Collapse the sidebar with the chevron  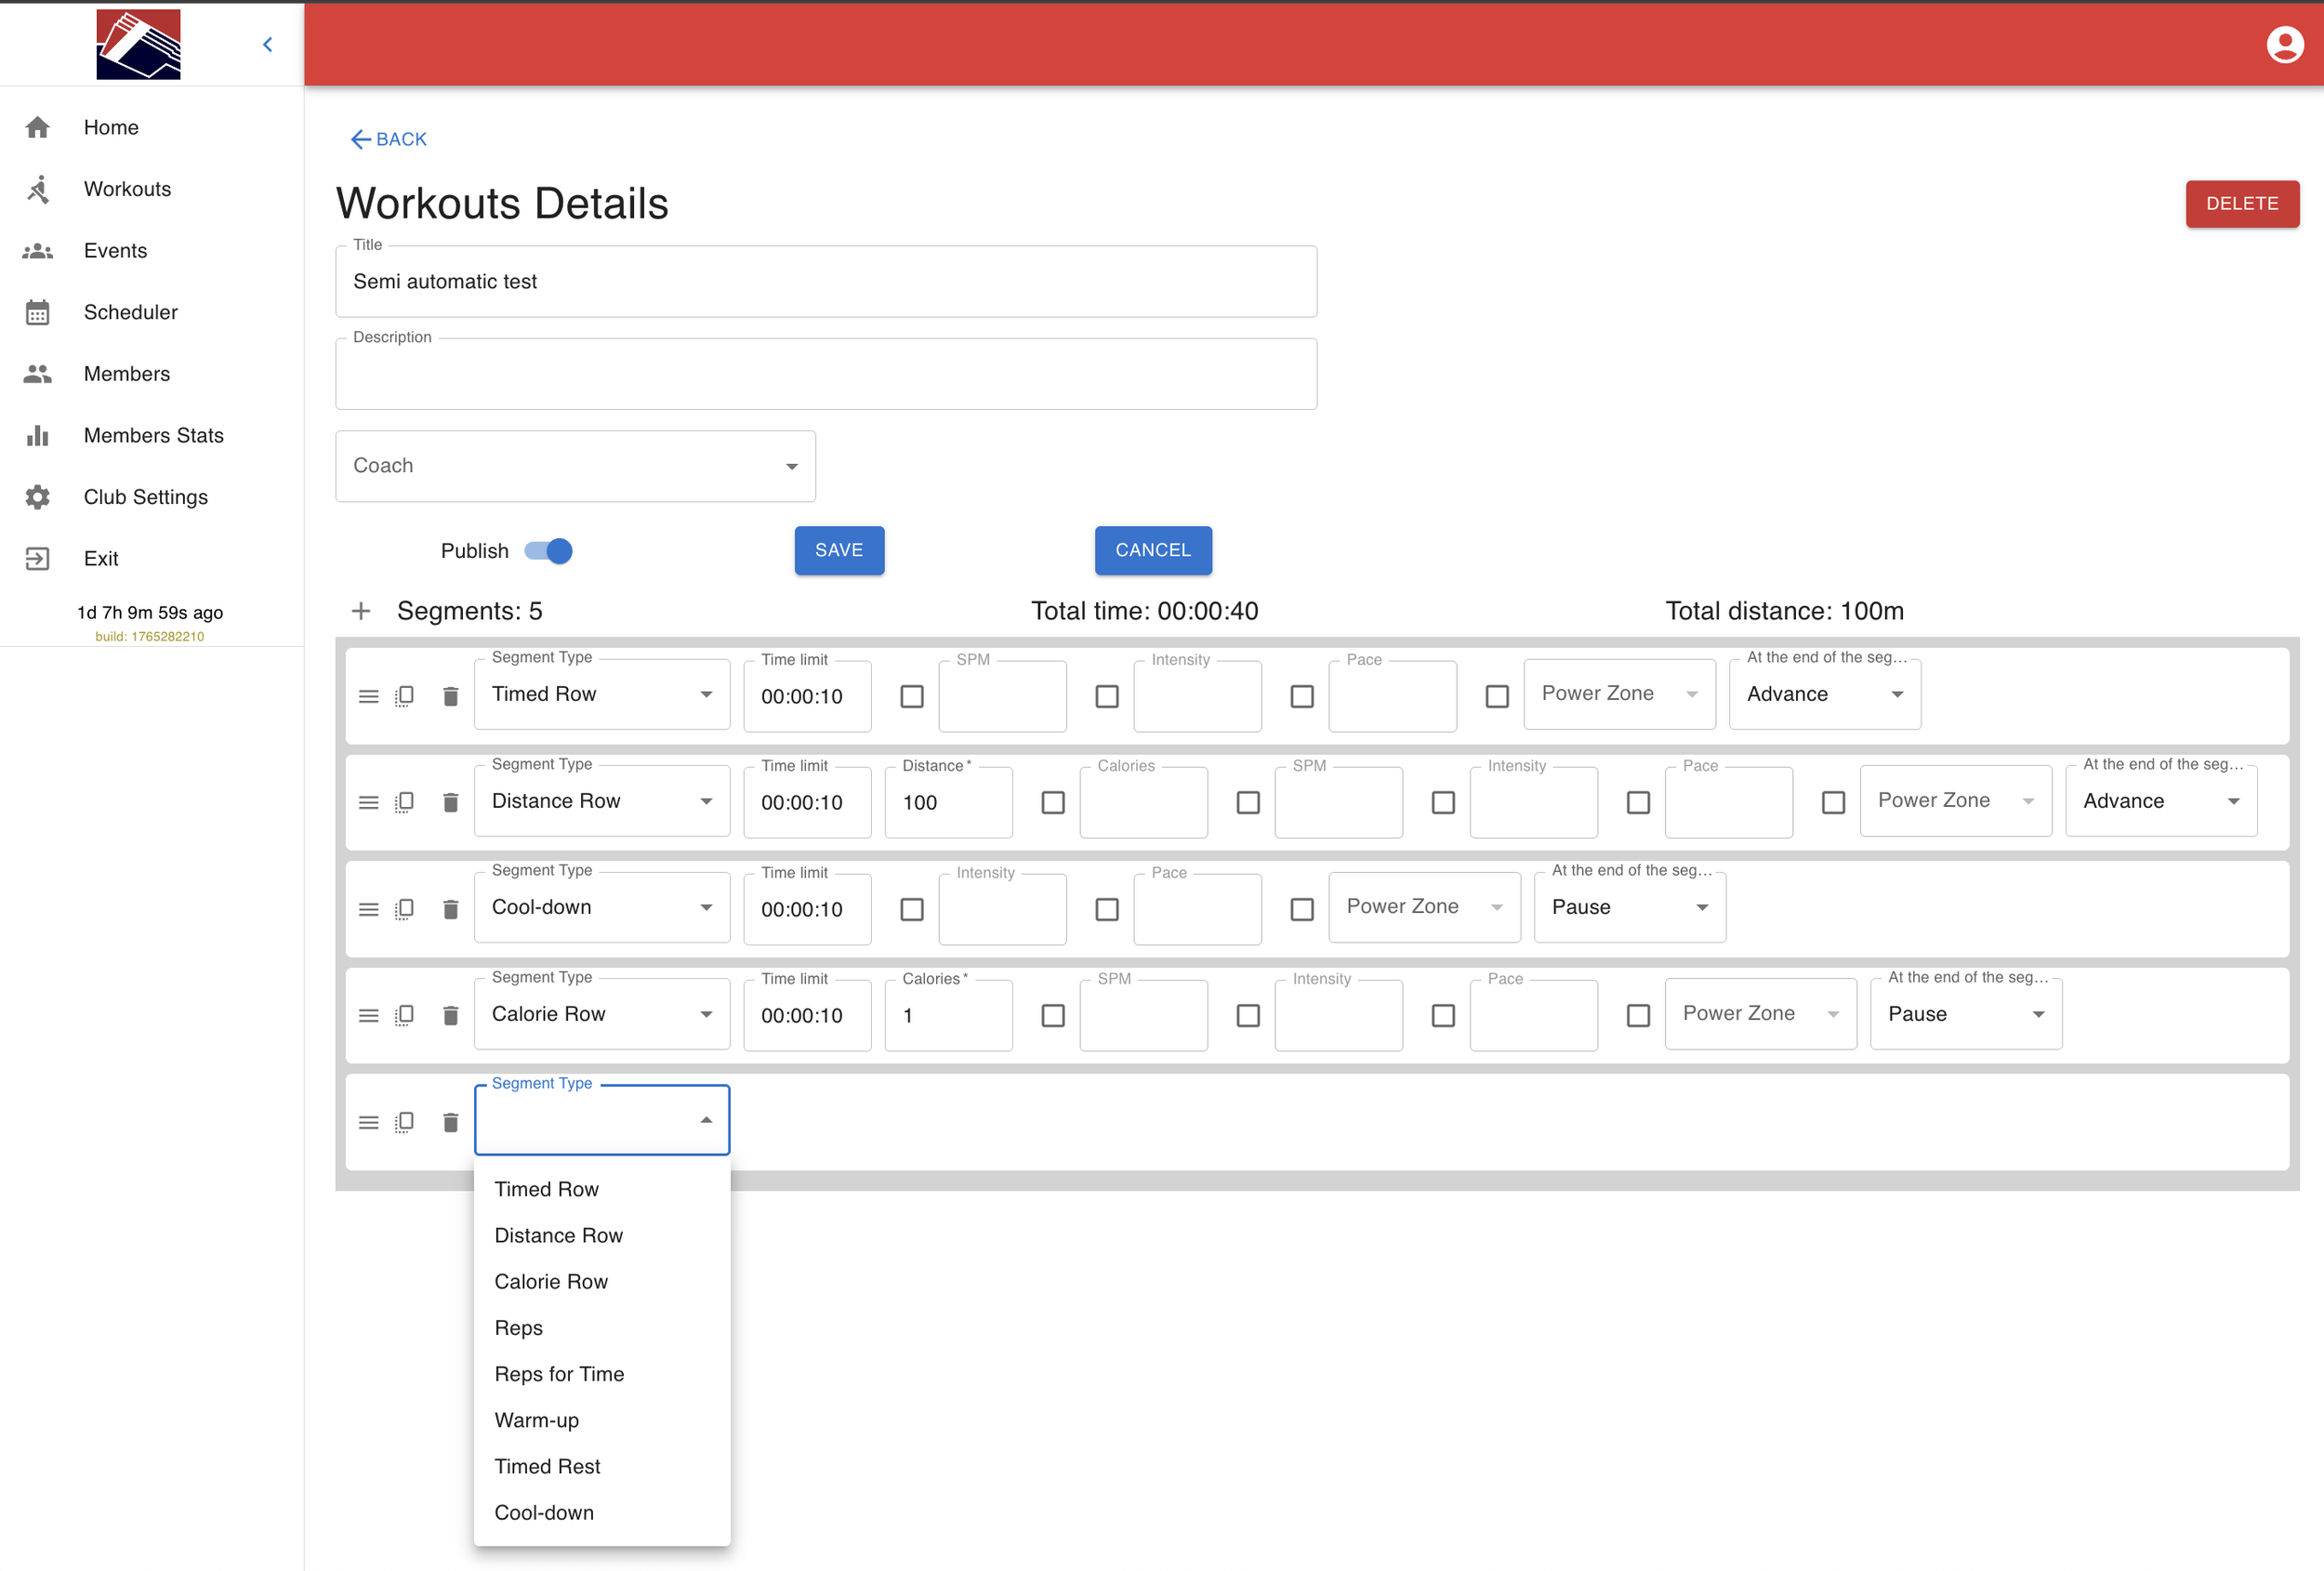[267, 44]
